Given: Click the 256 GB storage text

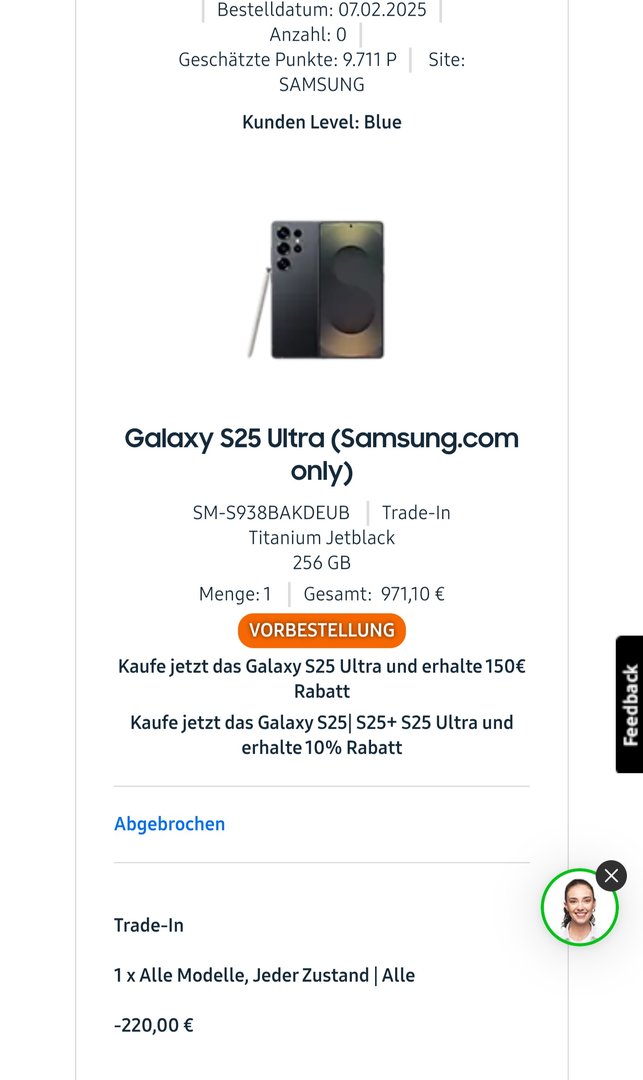Looking at the screenshot, I should pos(322,563).
